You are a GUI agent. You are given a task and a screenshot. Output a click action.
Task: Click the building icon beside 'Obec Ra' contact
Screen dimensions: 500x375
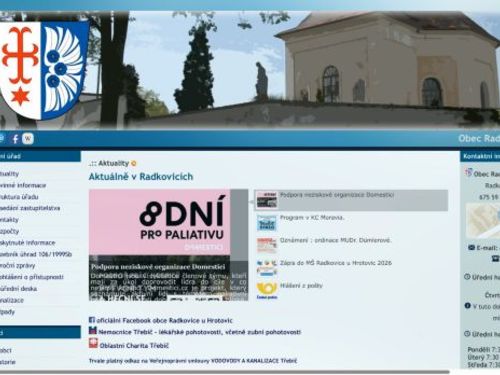[468, 173]
